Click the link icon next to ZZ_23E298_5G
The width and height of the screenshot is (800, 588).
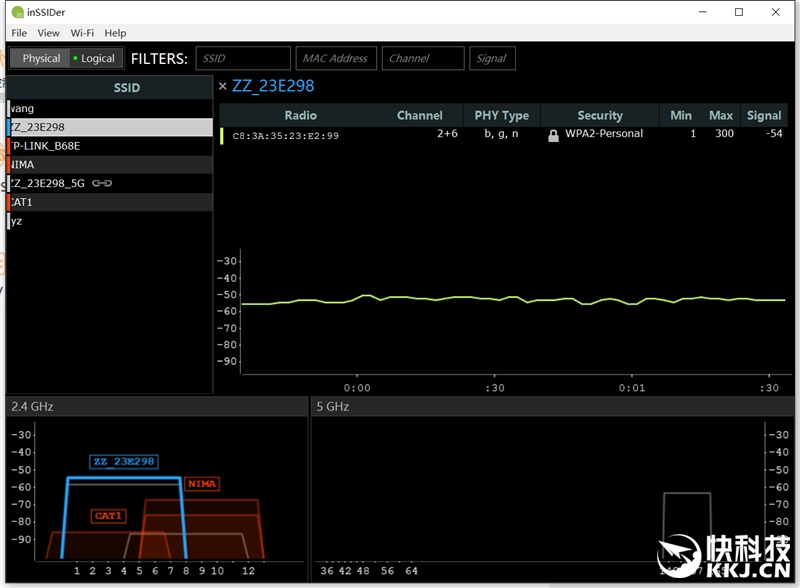102,184
